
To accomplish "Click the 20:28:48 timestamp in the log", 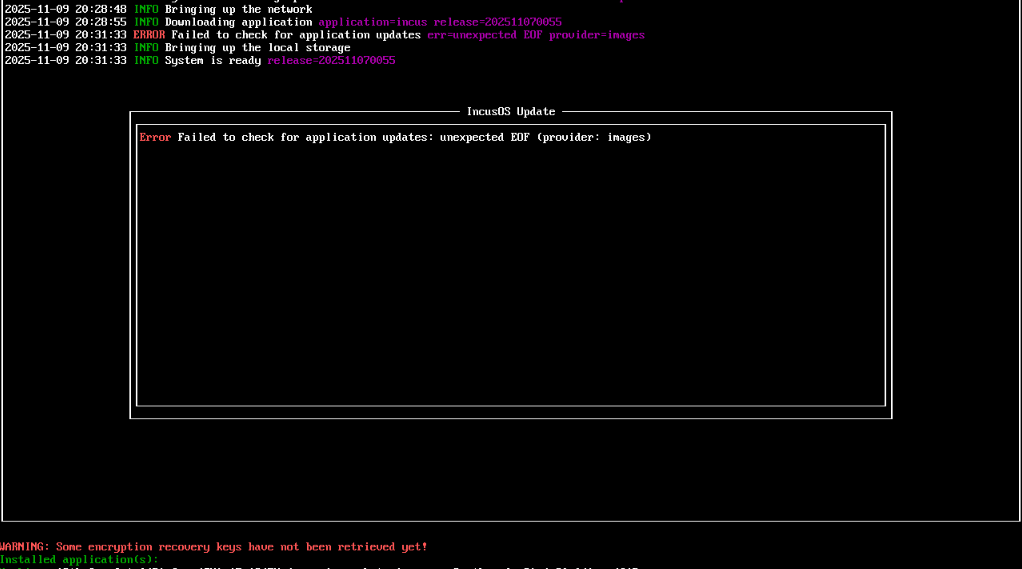I will point(101,9).
